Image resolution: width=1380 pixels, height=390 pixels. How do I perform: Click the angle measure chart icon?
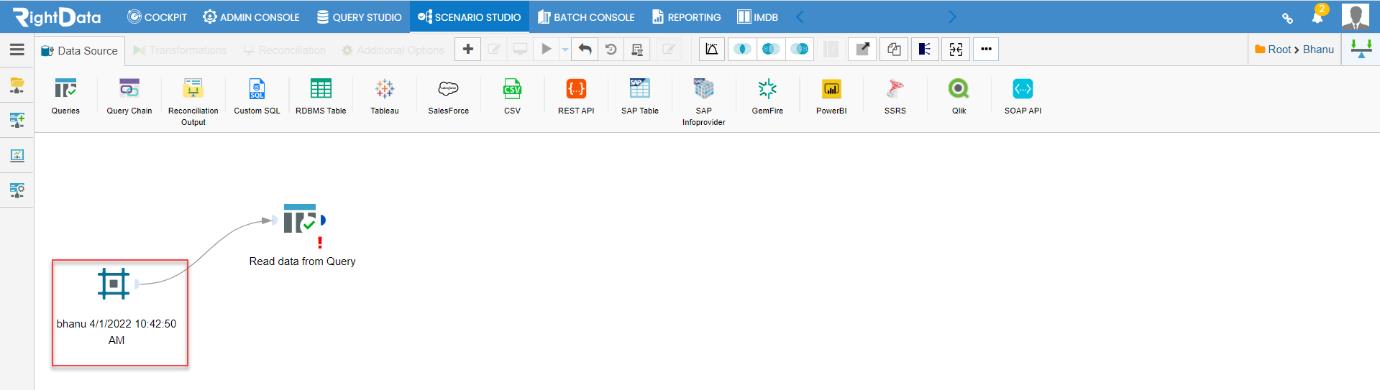point(711,49)
